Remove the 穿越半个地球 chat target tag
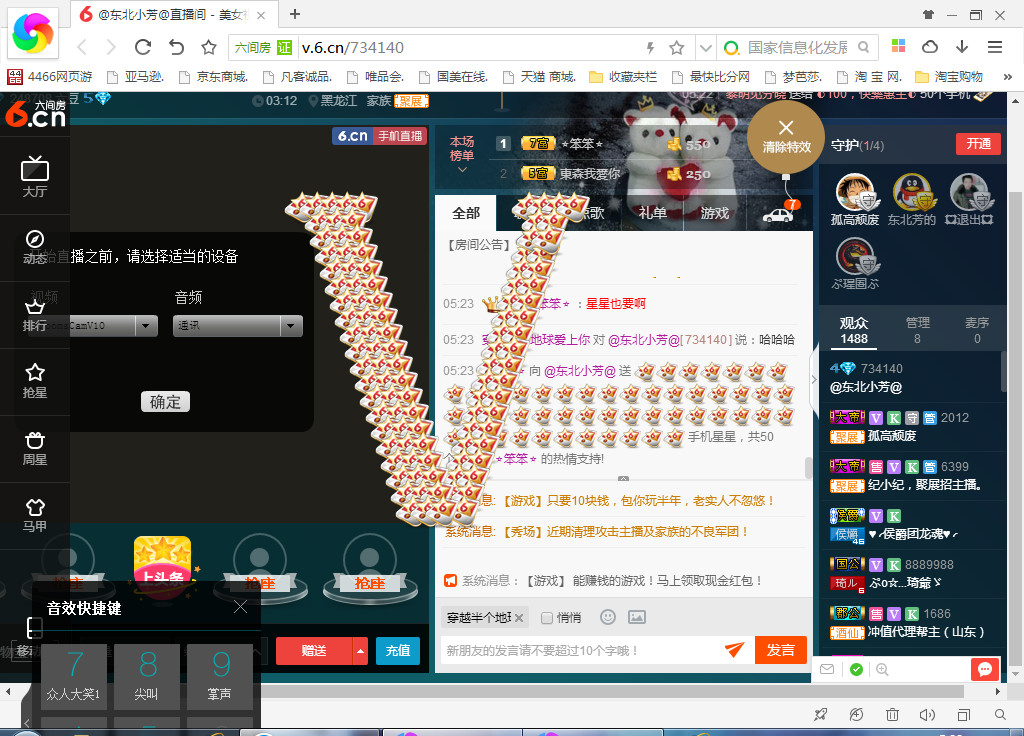Screen dimensions: 1024x736 (519, 618)
